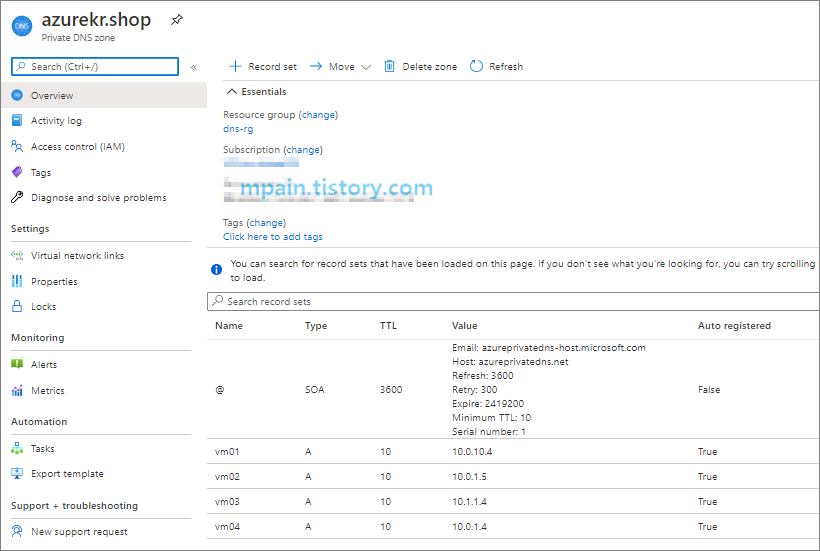The height and width of the screenshot is (551, 820).
Task: Sort by Name column header
Action: tap(229, 325)
